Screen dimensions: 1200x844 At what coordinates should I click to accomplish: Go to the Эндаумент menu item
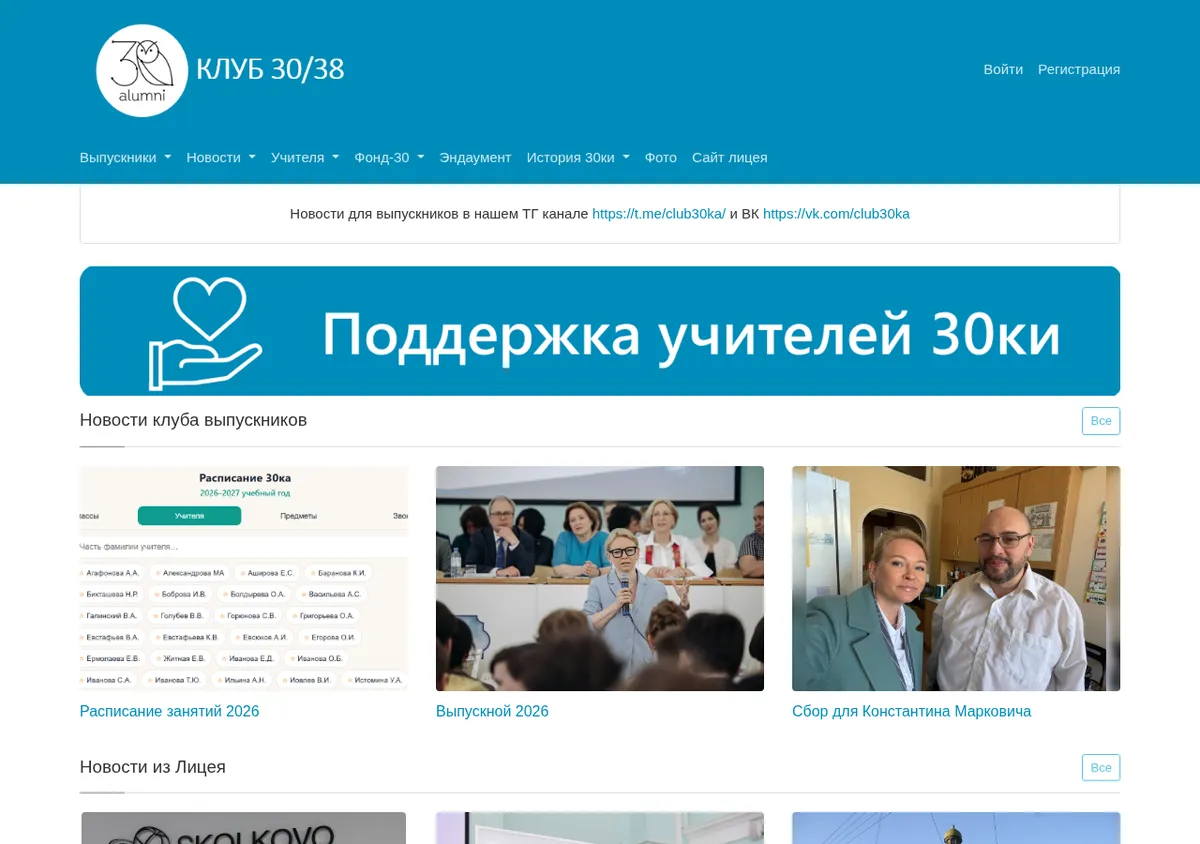click(x=475, y=157)
